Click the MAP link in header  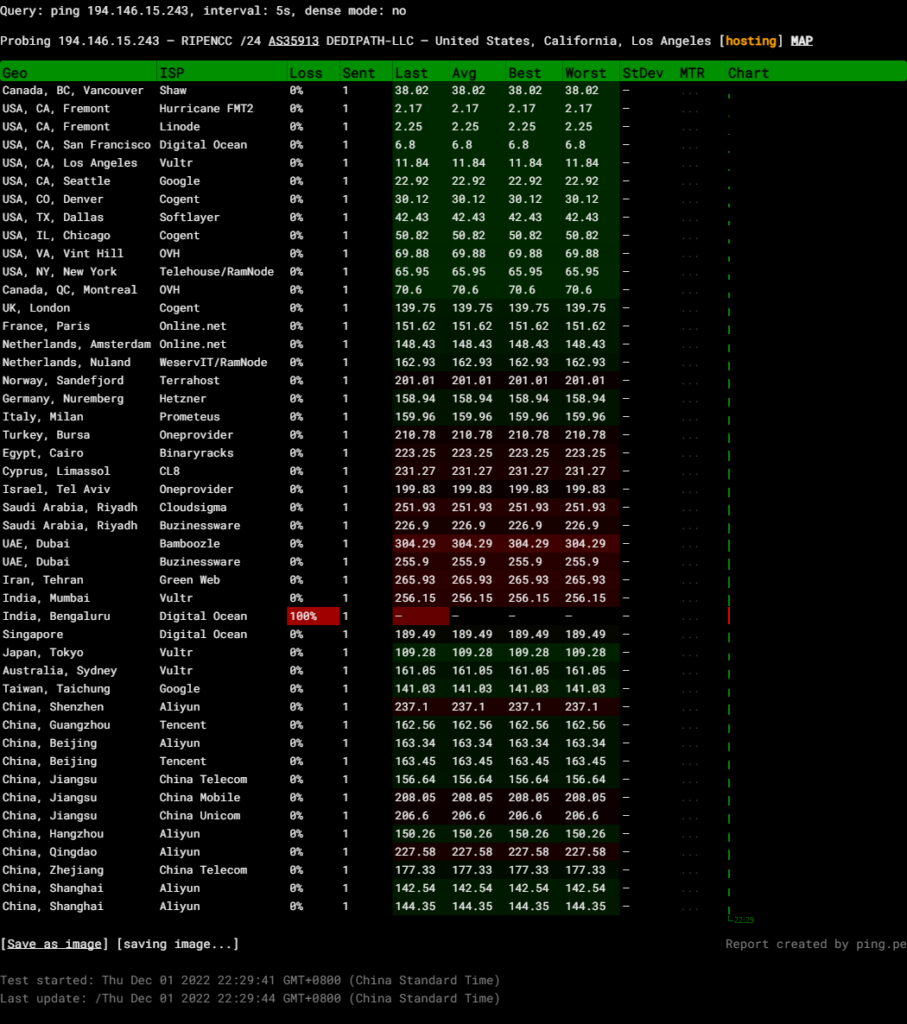coord(802,42)
